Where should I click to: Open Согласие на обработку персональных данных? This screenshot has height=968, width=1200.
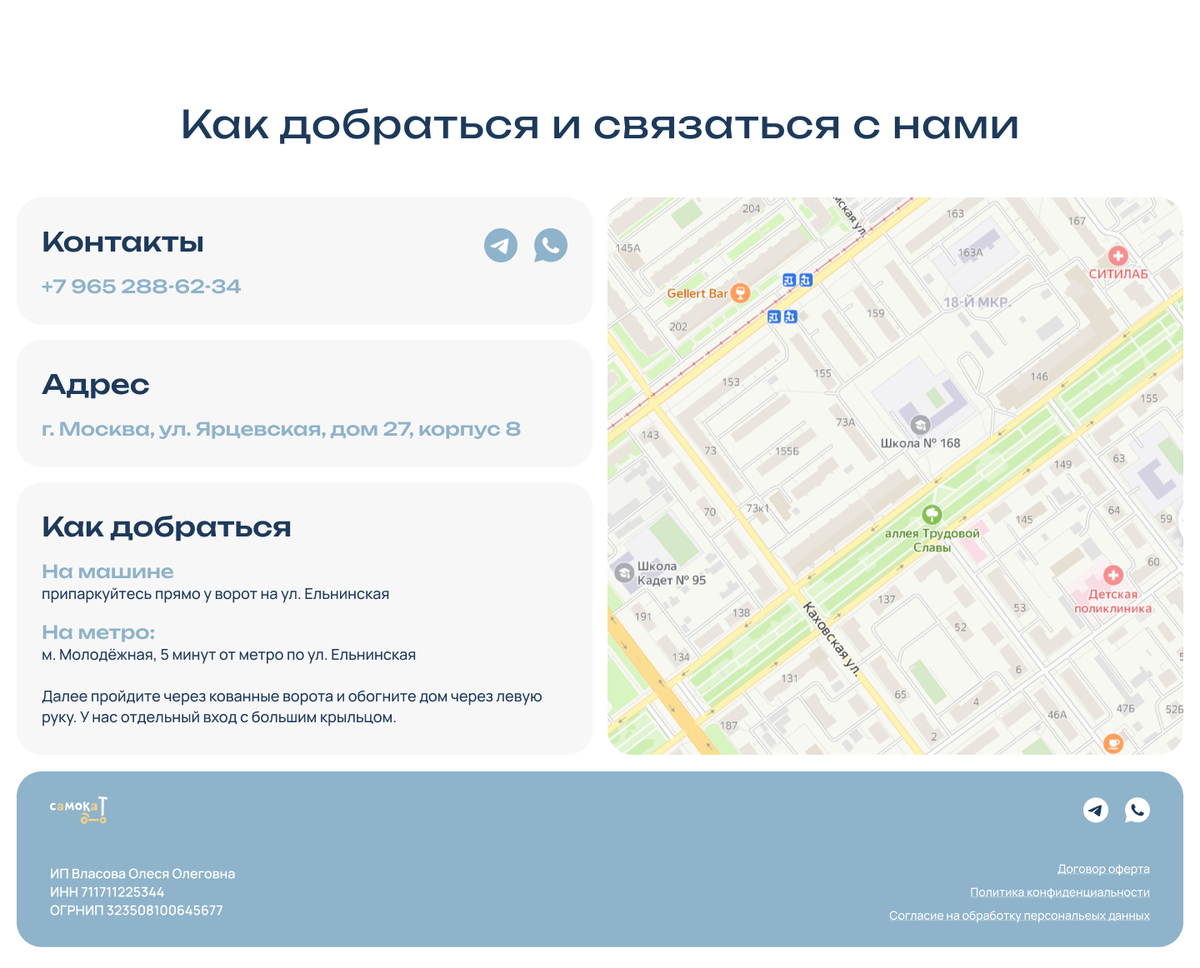click(x=1019, y=916)
